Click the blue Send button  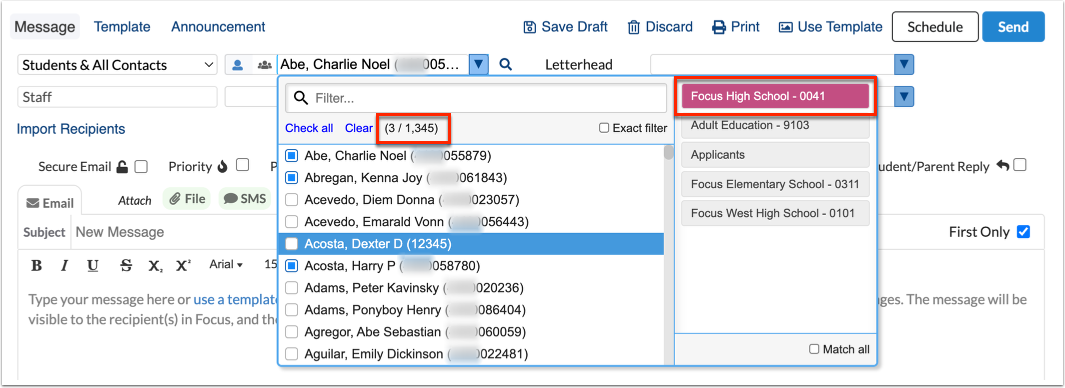[x=1013, y=27]
